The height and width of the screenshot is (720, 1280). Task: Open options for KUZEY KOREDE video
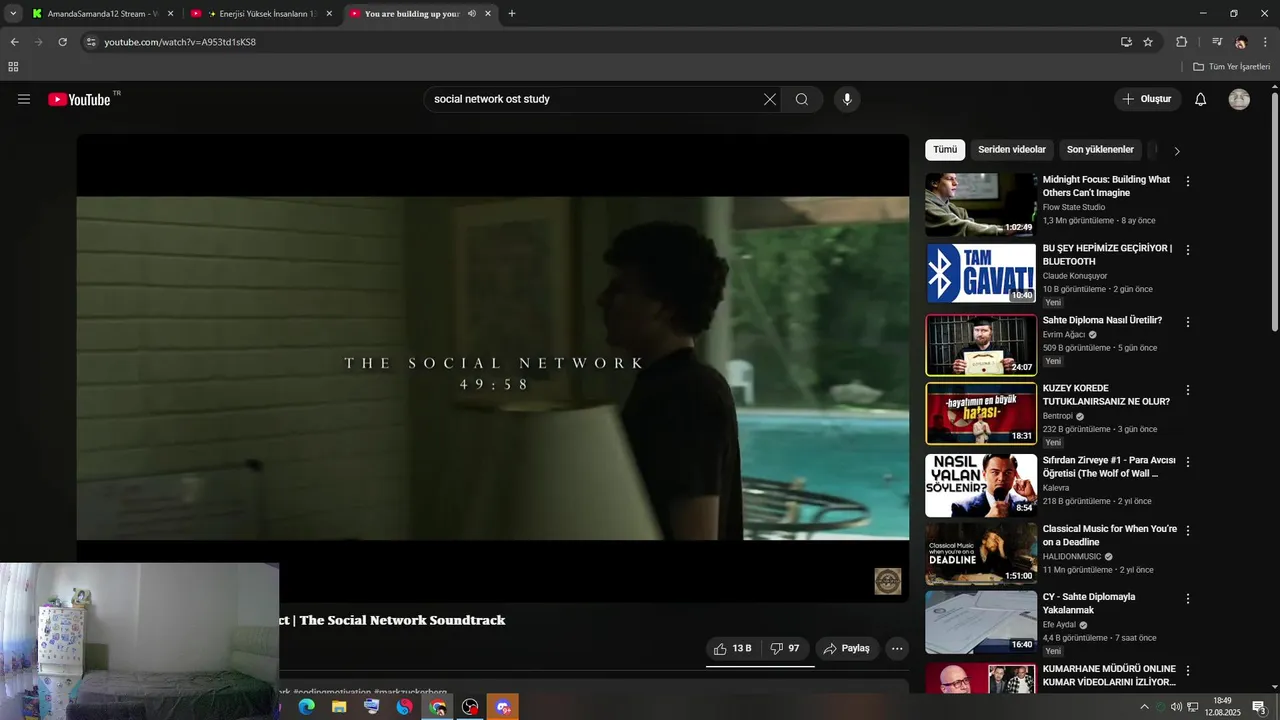click(x=1188, y=390)
